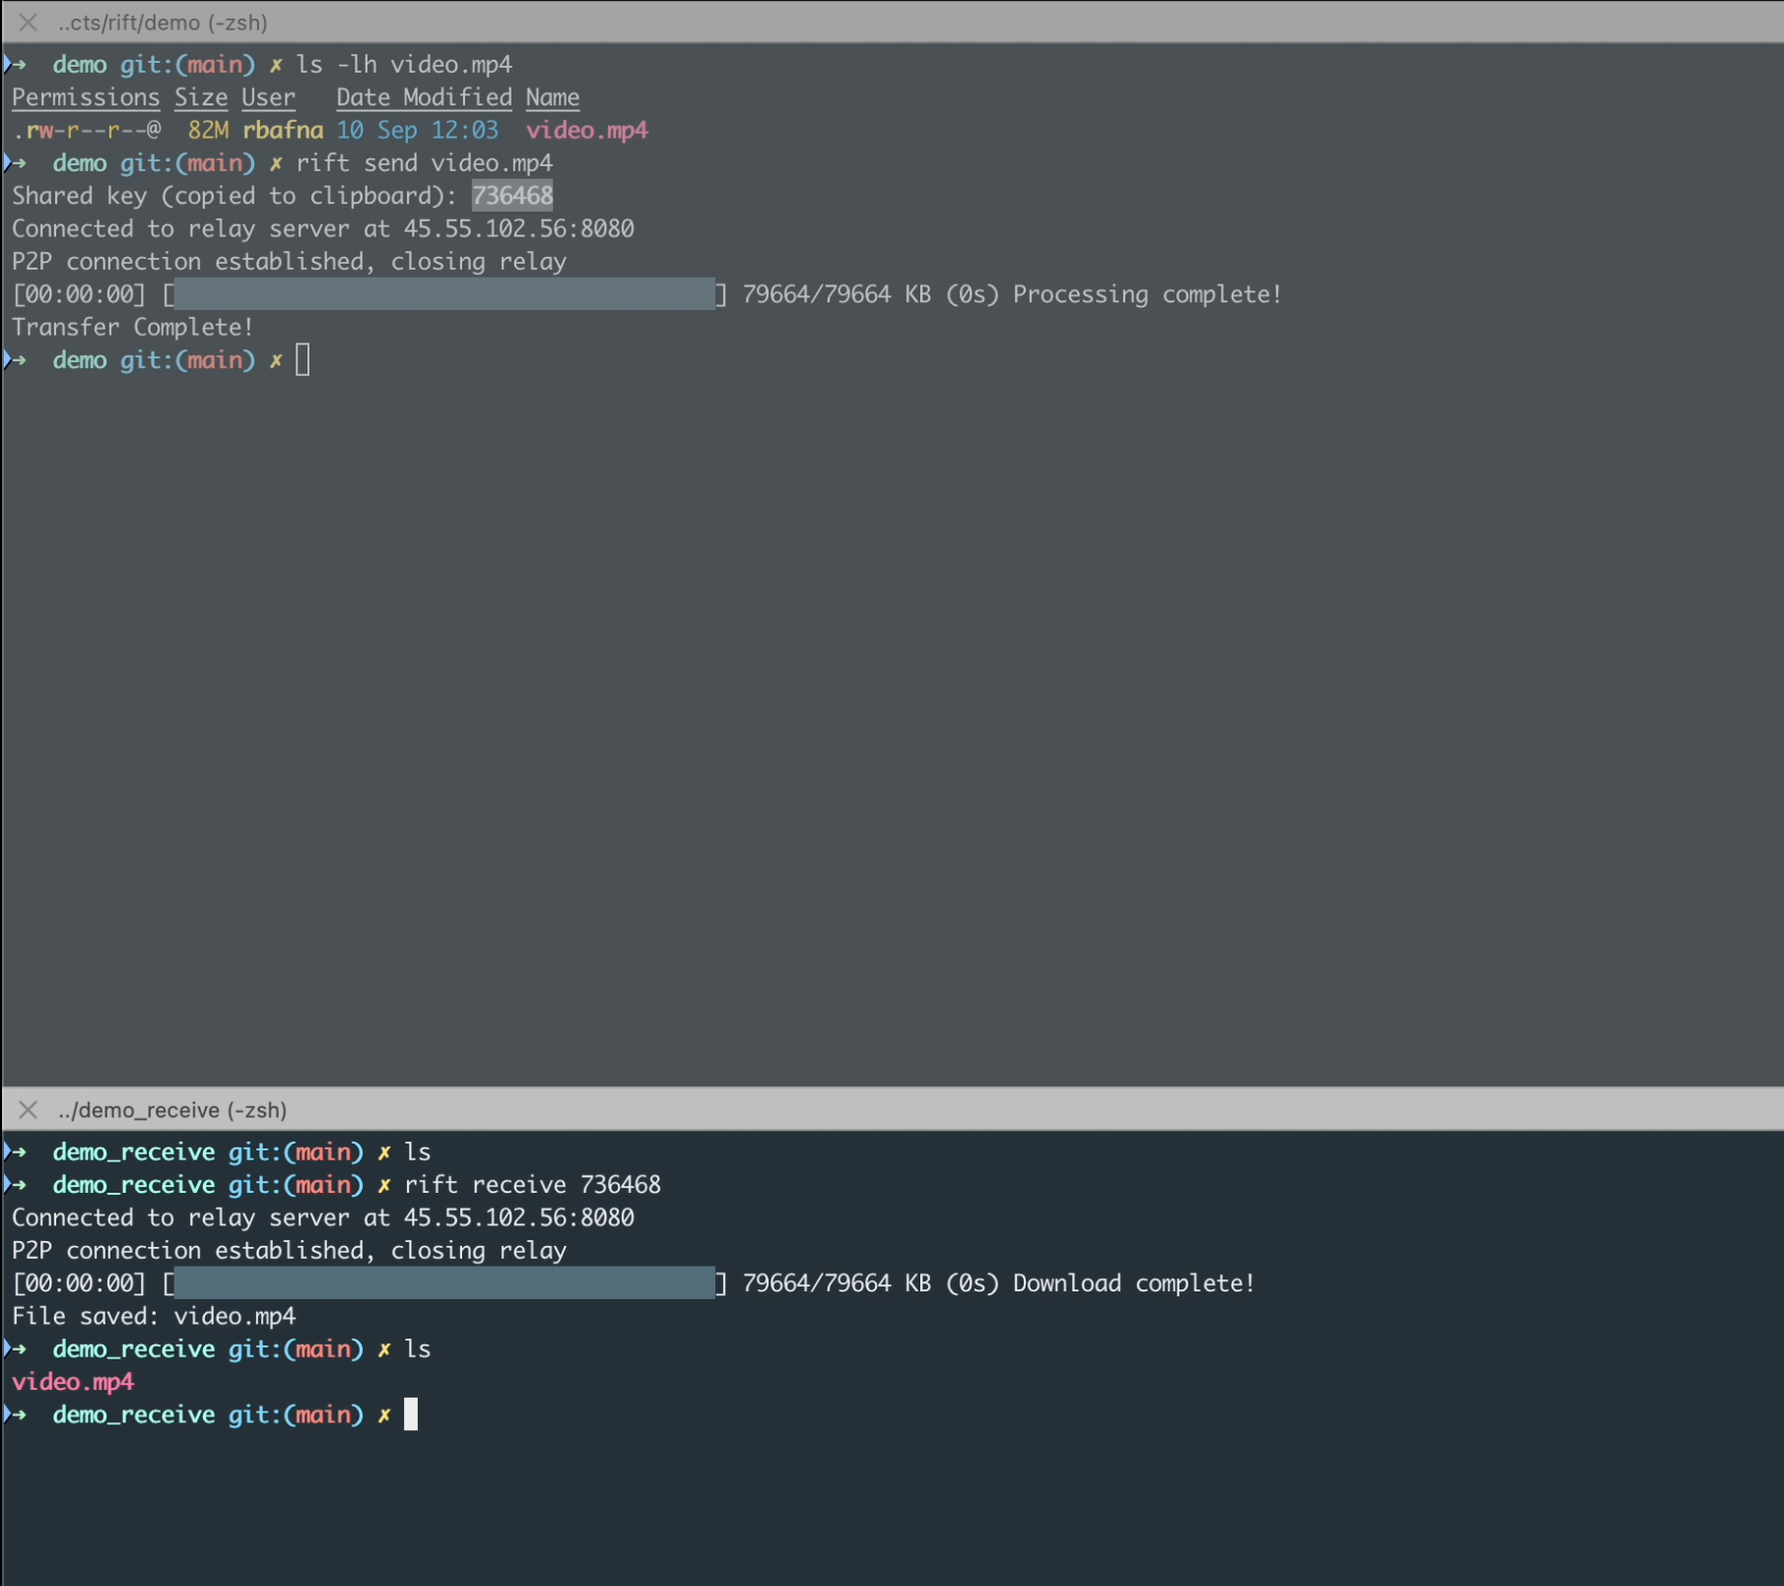1784x1586 pixels.
Task: Click the highlighted shared key 736468
Action: [x=512, y=195]
